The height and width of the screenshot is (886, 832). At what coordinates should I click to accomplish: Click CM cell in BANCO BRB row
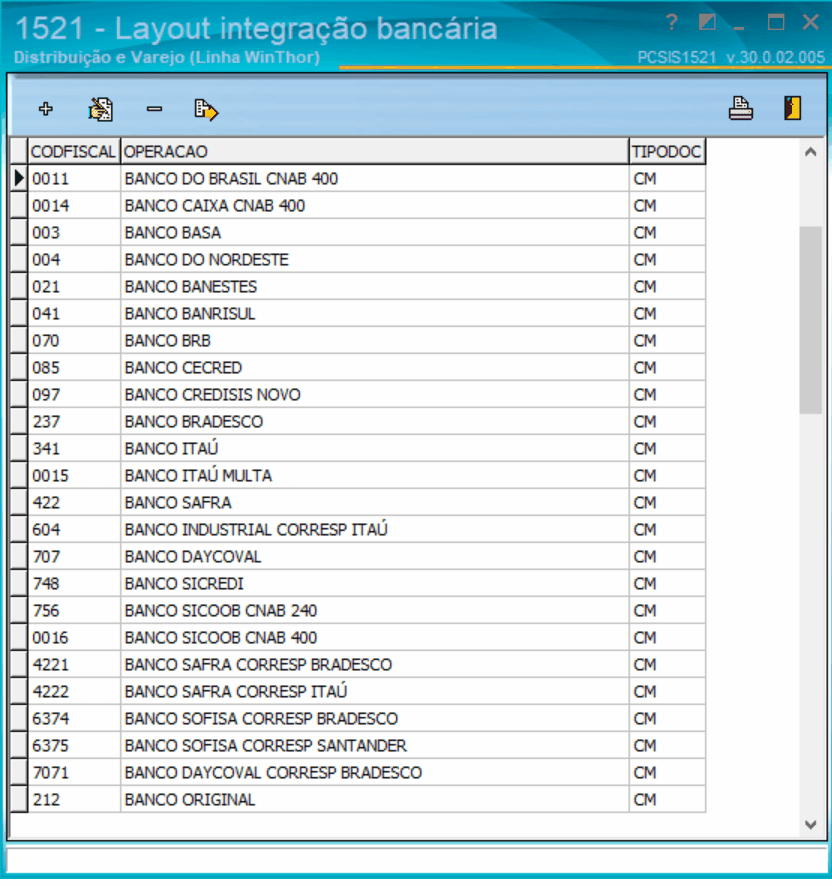pos(667,341)
